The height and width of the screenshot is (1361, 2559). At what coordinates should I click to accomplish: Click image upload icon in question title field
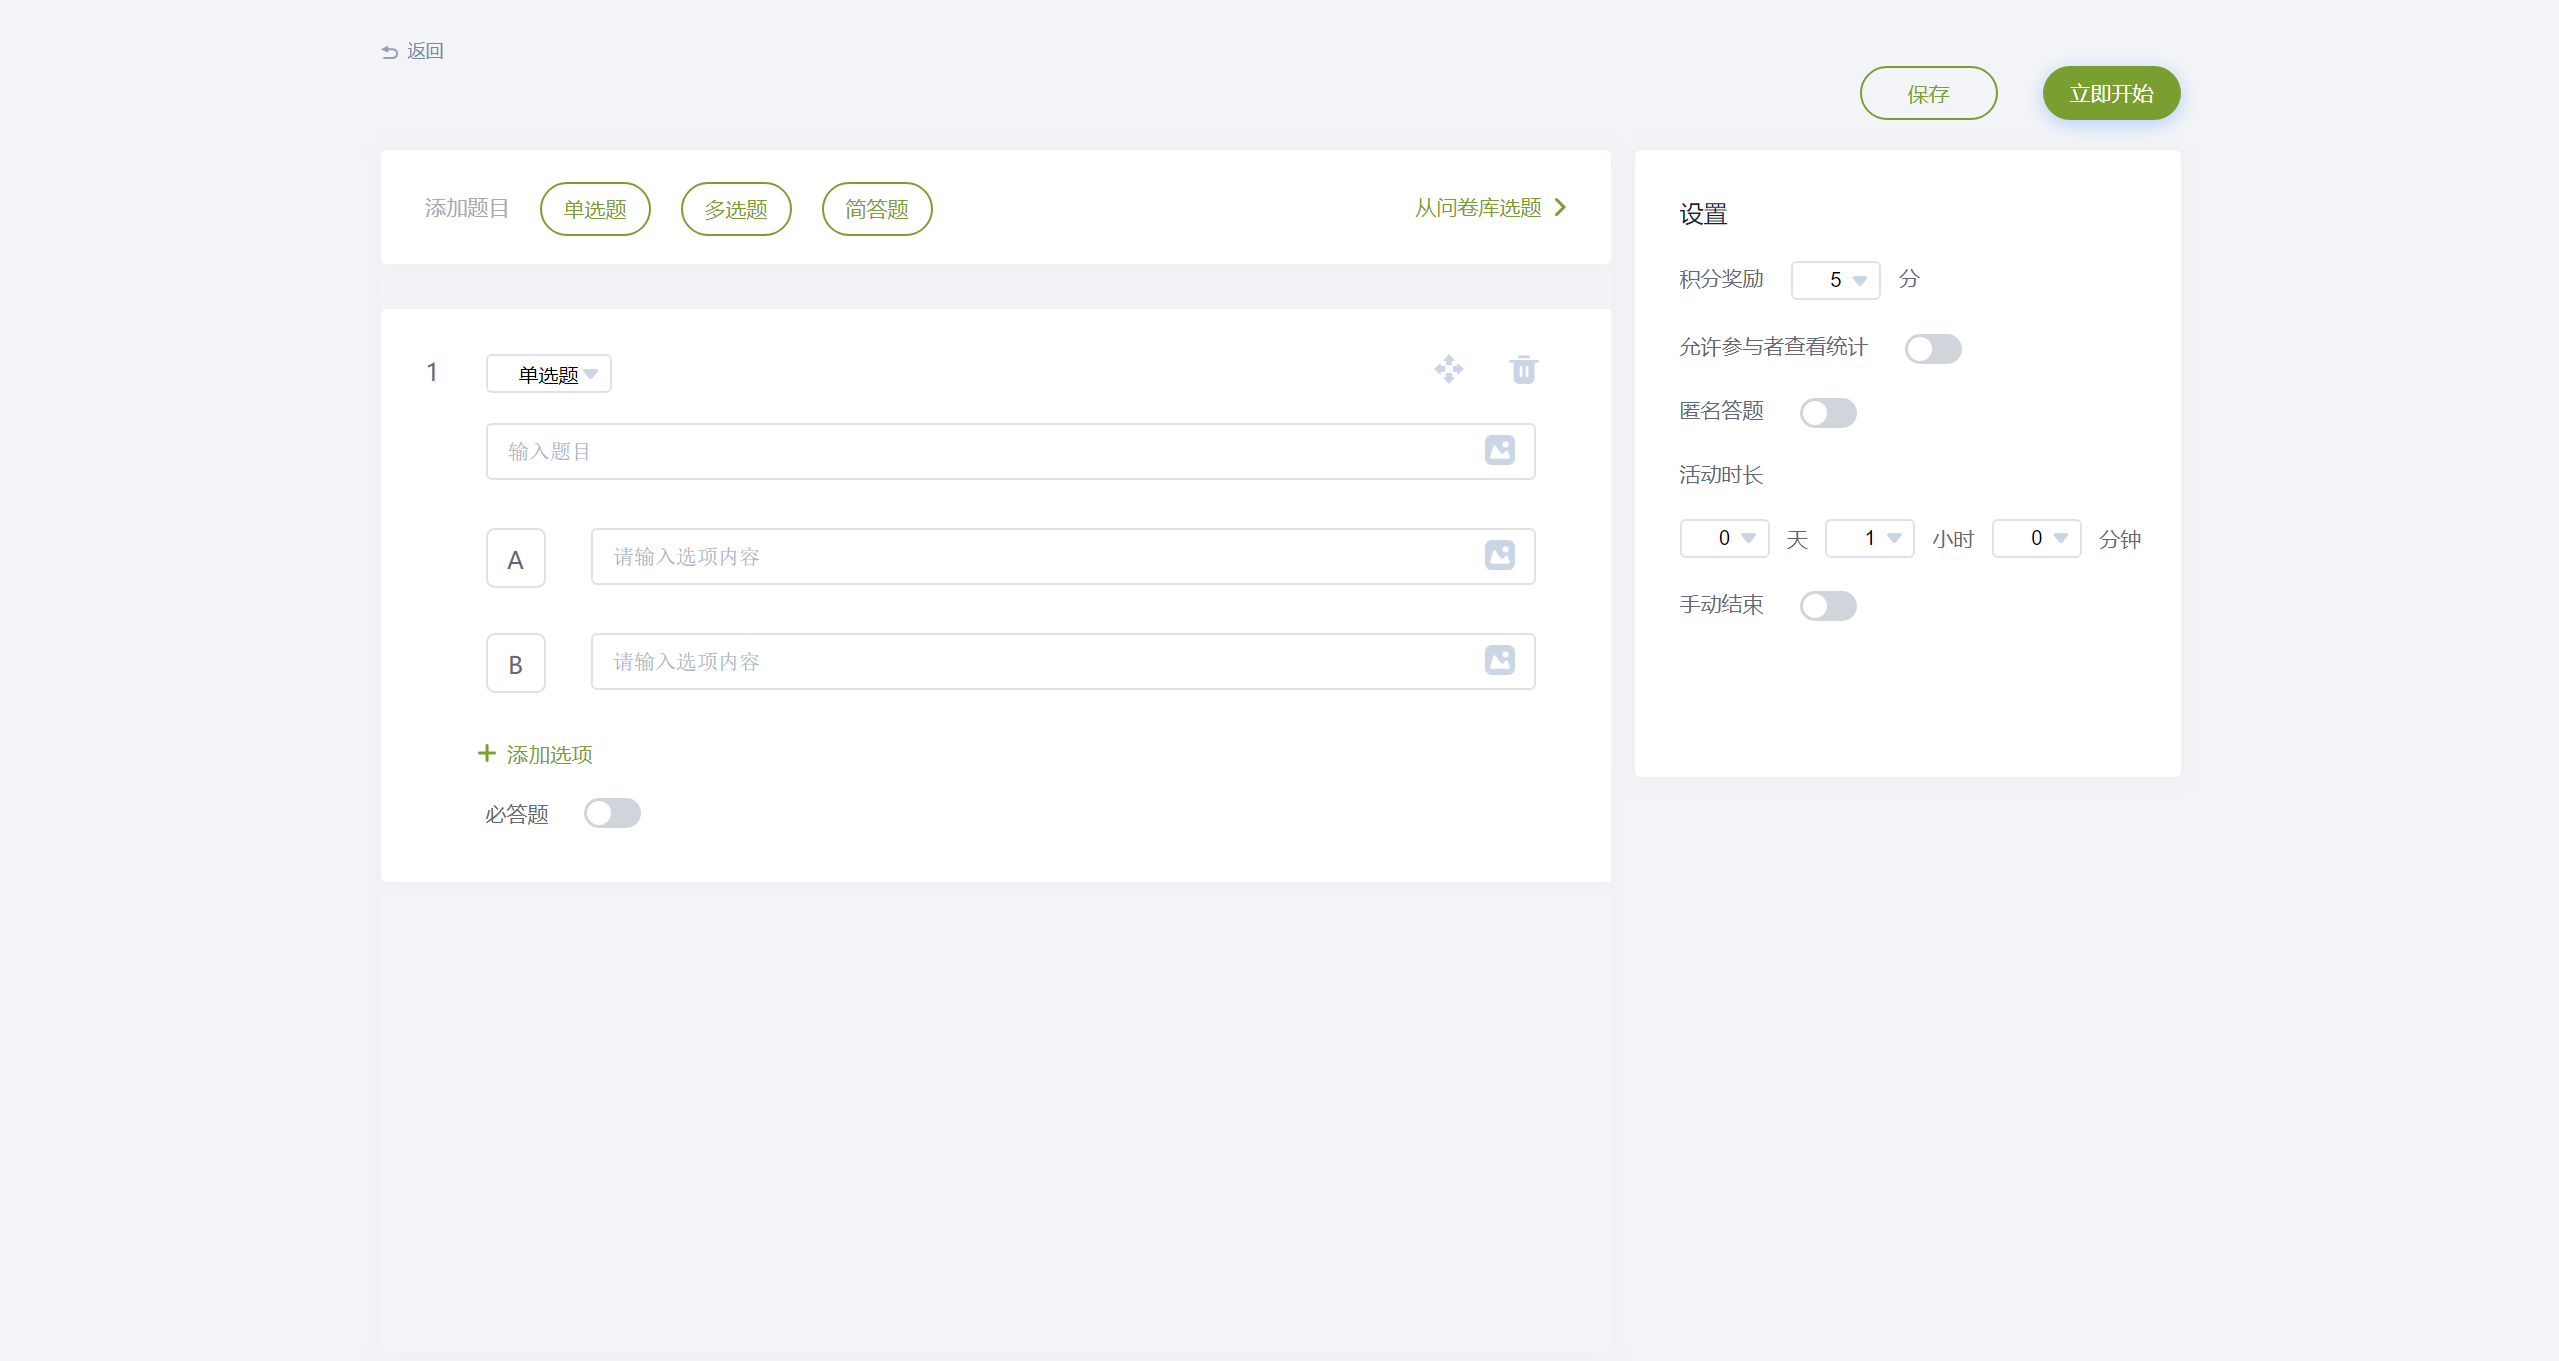pos(1499,450)
